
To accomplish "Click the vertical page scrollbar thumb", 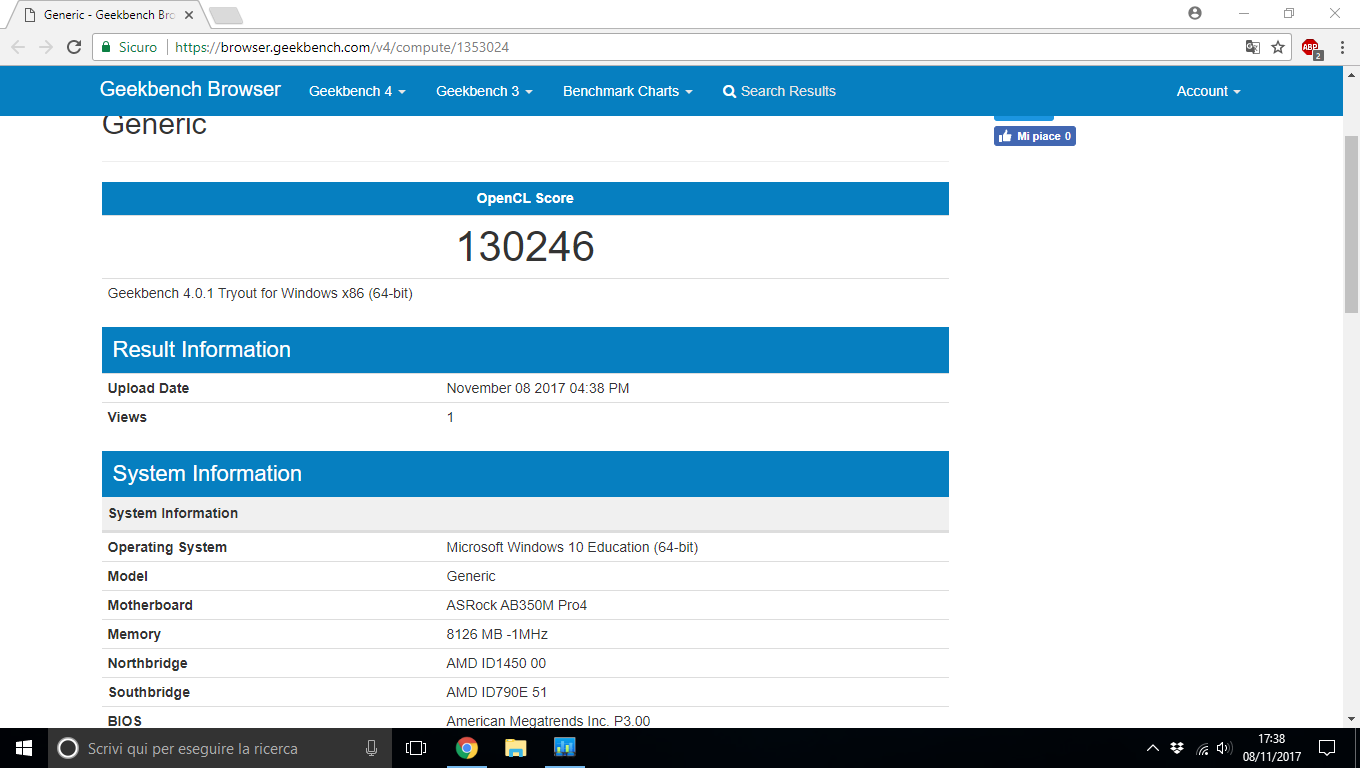I will (1351, 224).
